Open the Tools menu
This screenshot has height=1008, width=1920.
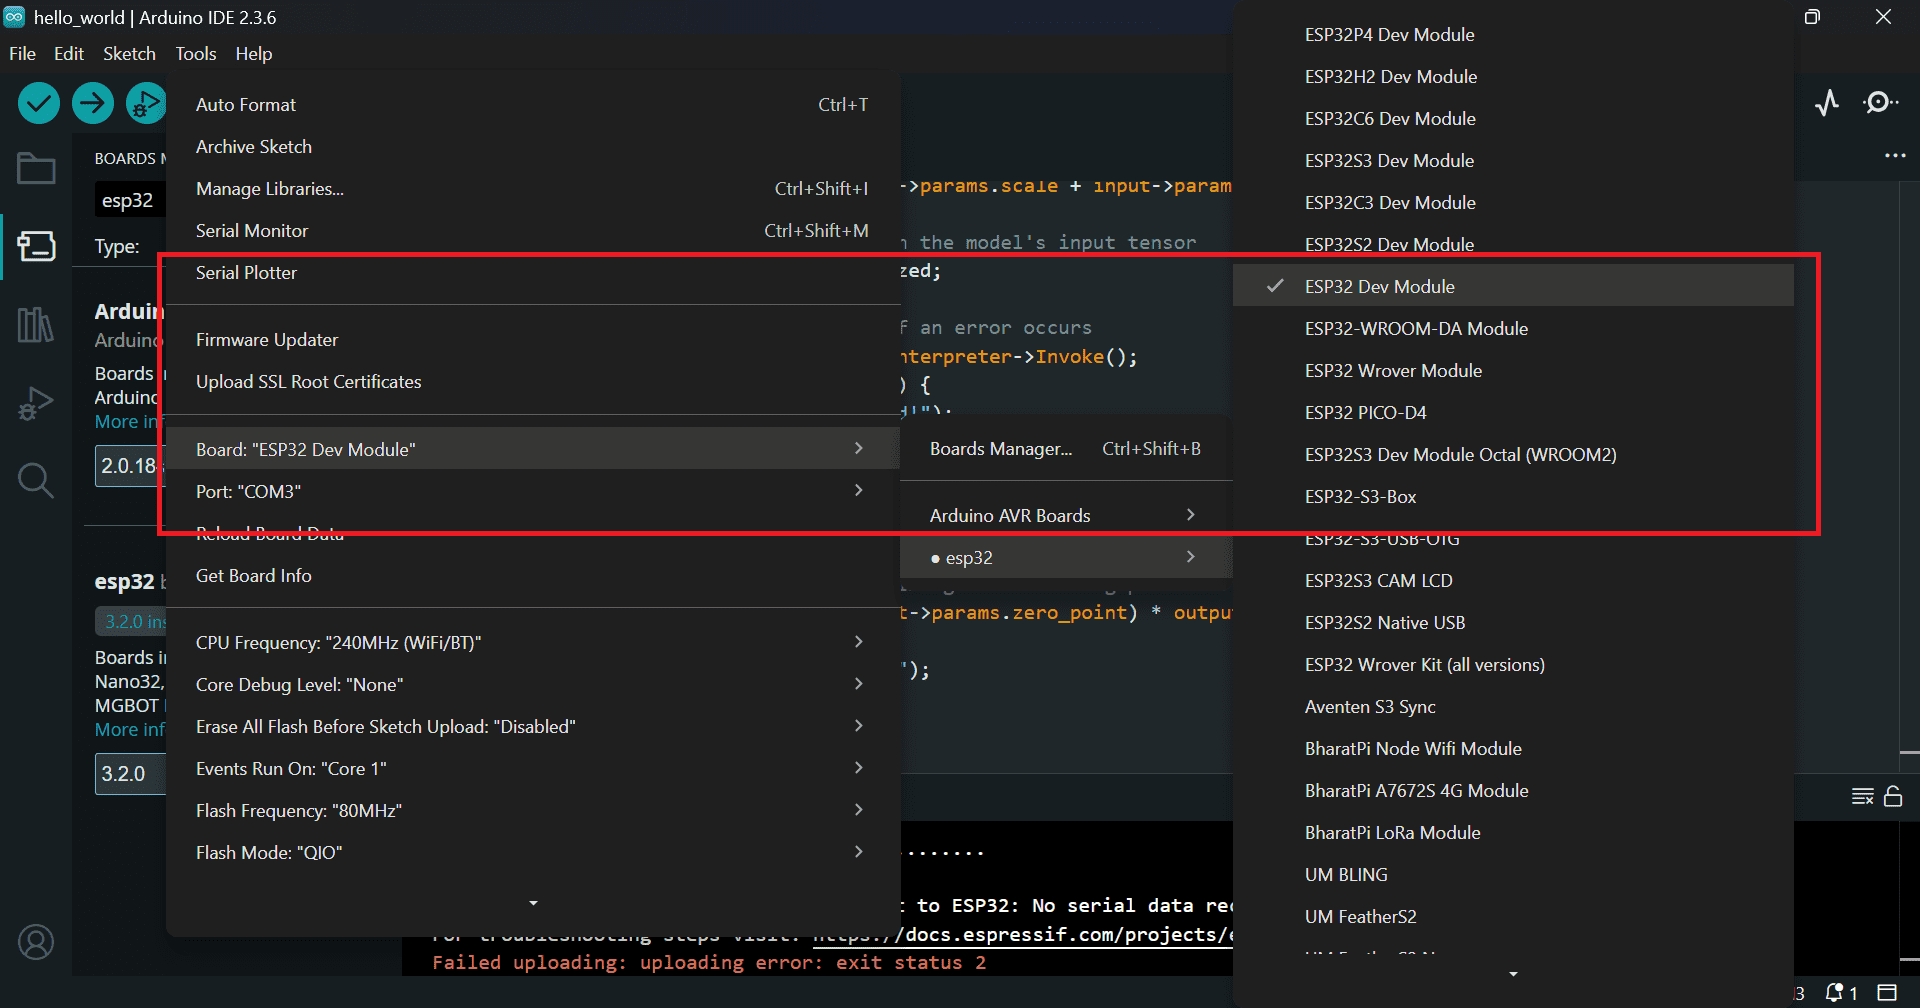196,54
